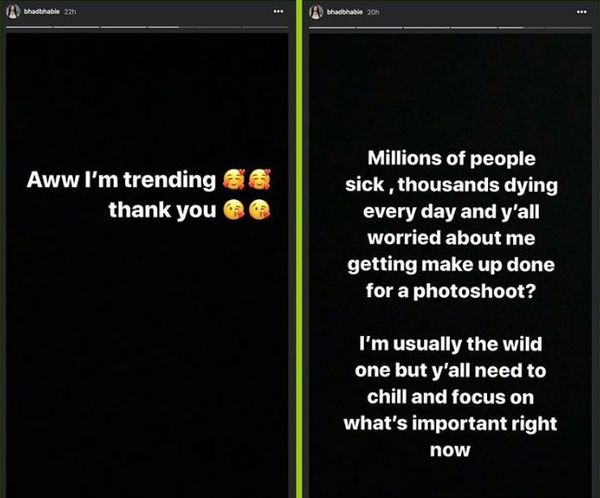The image size is (600, 498).
Task: Click the partially filled left story progress segment
Action: pyautogui.click(x=171, y=27)
